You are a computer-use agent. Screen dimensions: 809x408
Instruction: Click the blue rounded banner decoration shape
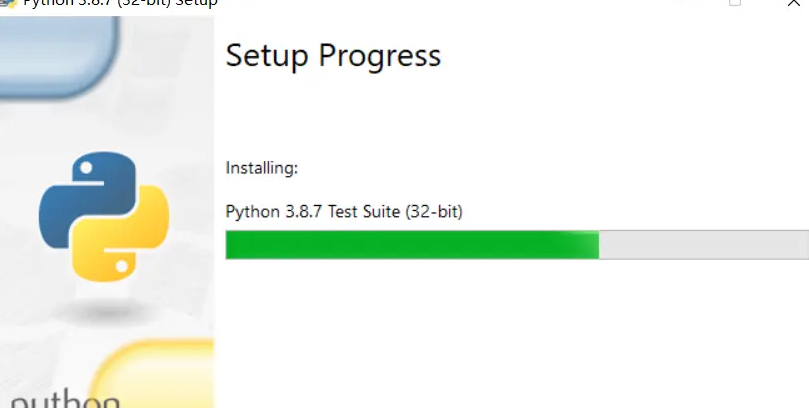pyautogui.click(x=57, y=54)
